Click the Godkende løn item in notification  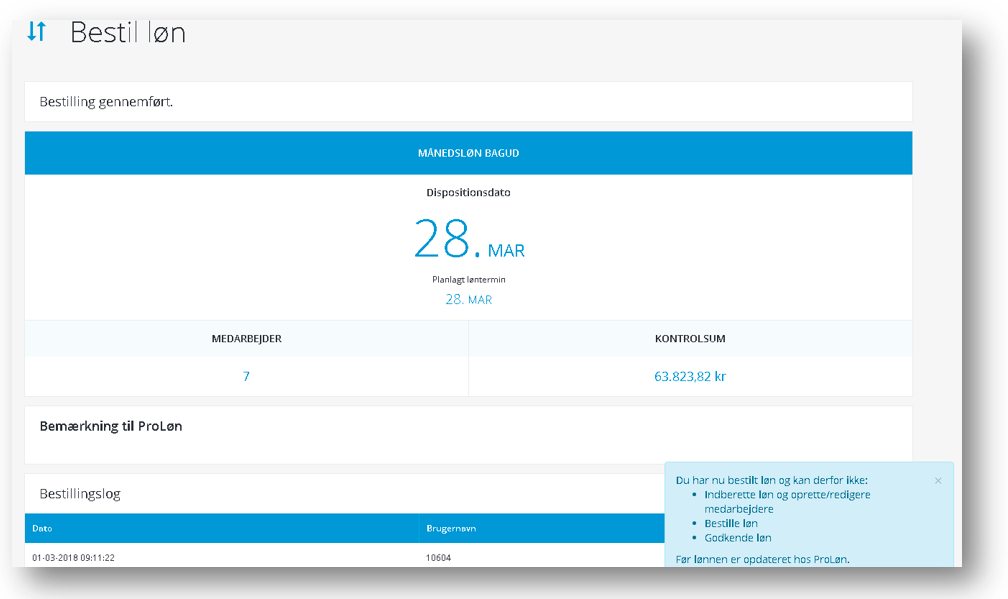(737, 538)
